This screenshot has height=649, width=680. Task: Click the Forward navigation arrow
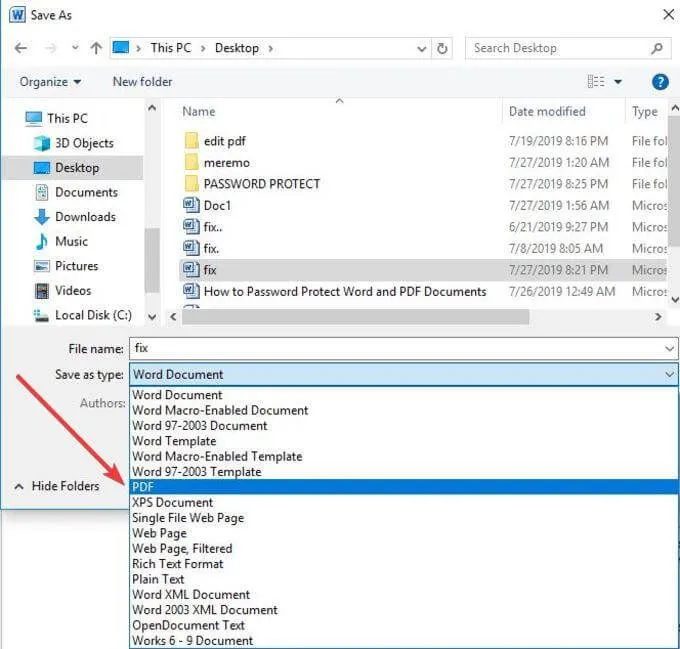point(51,48)
